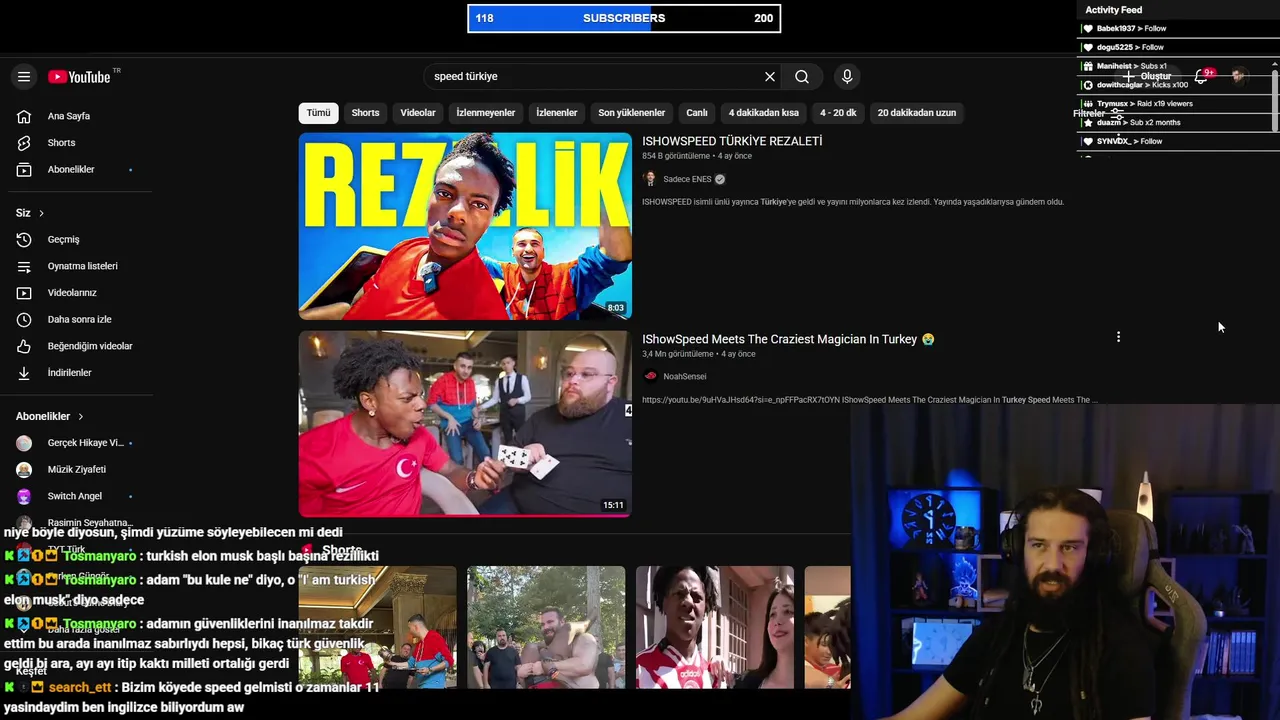
Task: Open ISHowSpeed Meets The Craziest Magician title
Action: point(788,340)
